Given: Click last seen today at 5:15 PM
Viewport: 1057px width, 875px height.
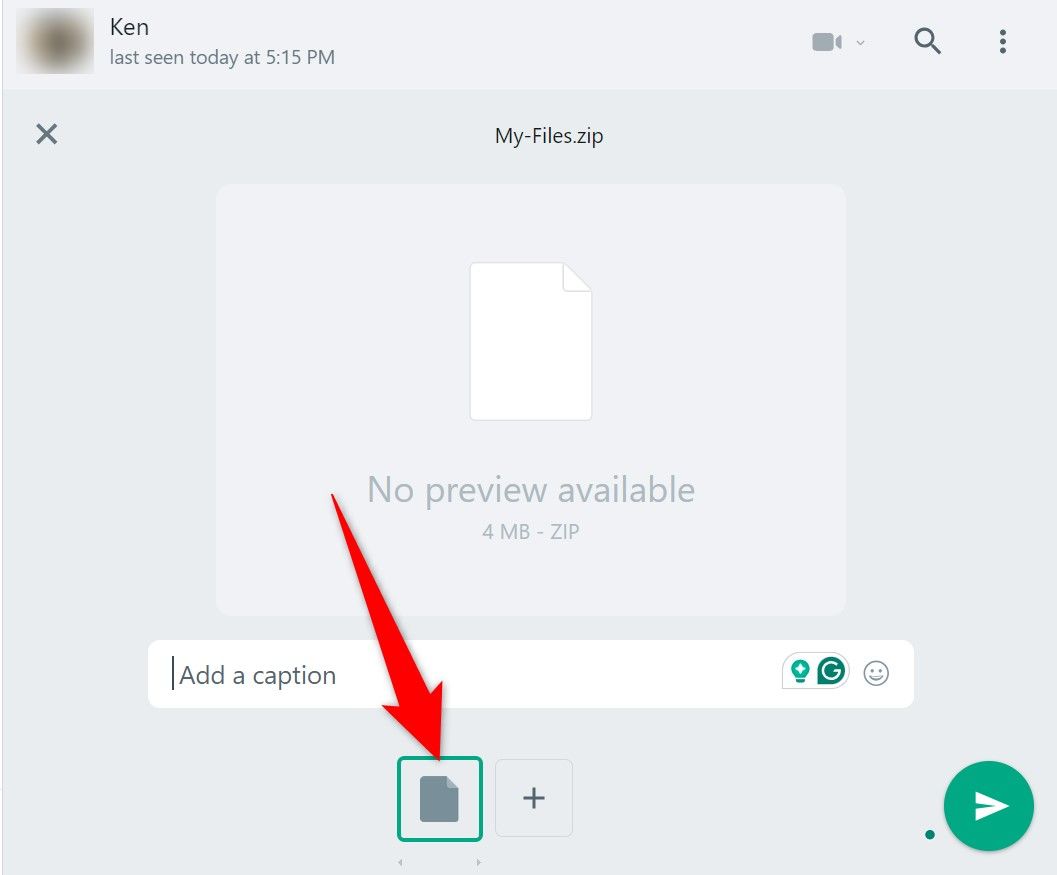Looking at the screenshot, I should (x=222, y=57).
